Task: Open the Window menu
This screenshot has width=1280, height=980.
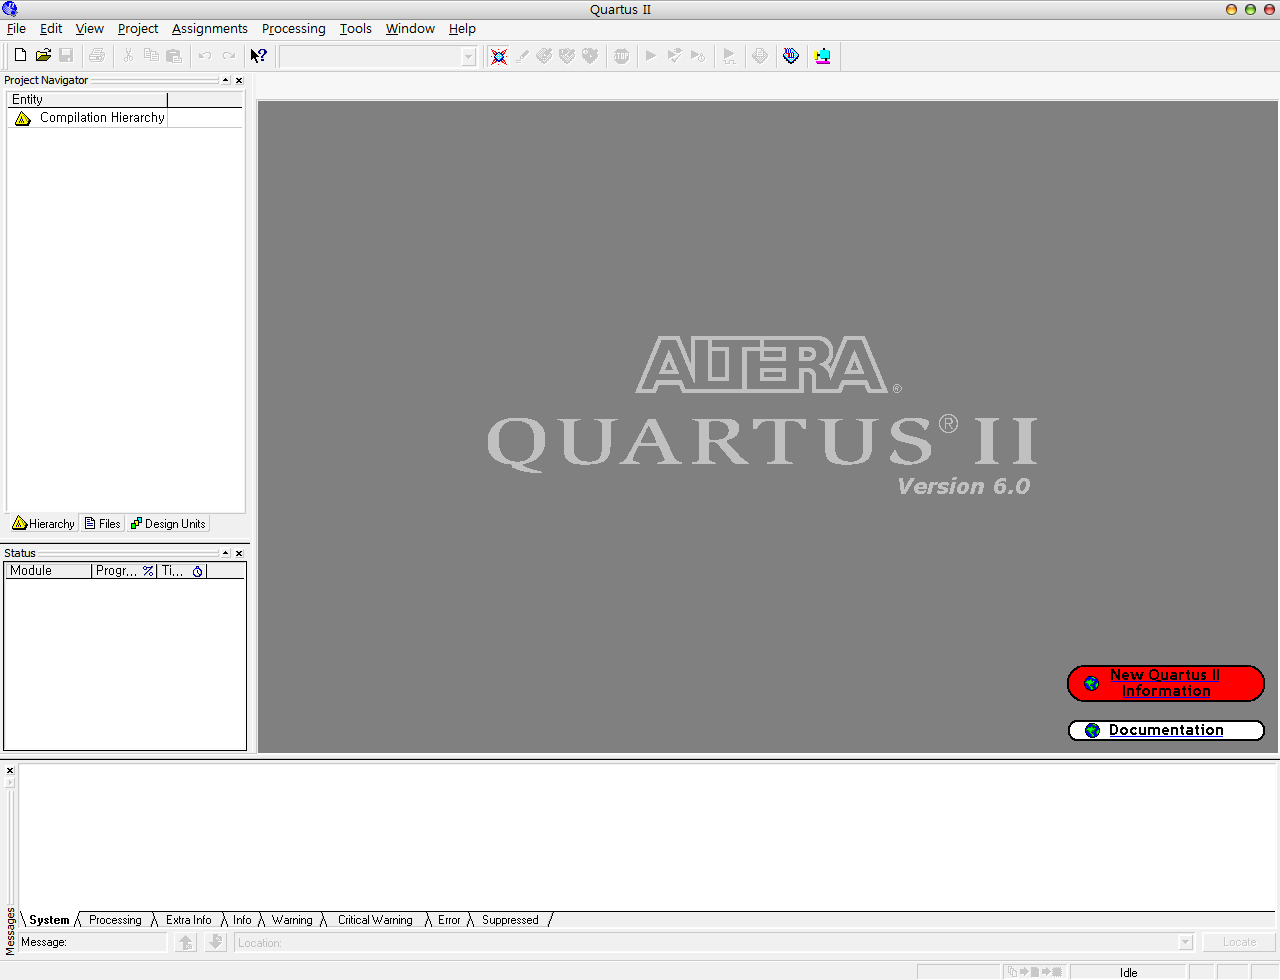Action: (x=410, y=29)
